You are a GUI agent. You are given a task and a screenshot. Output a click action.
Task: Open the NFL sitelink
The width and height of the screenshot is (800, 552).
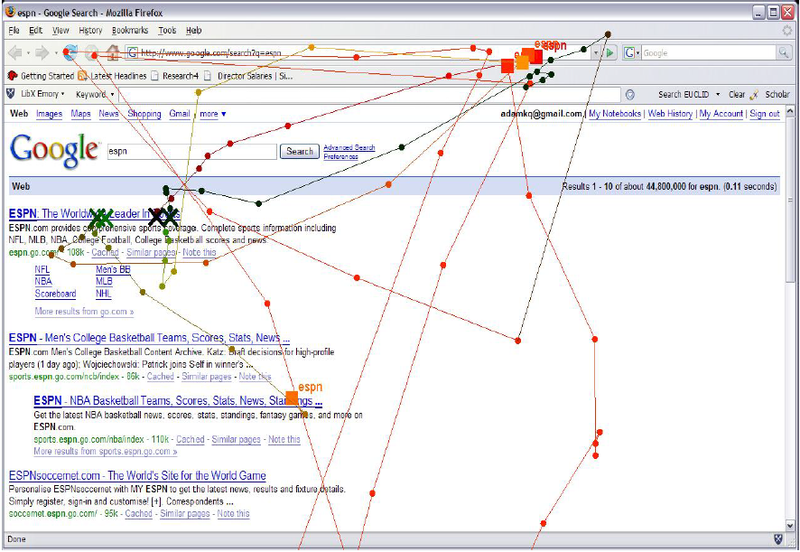point(42,269)
